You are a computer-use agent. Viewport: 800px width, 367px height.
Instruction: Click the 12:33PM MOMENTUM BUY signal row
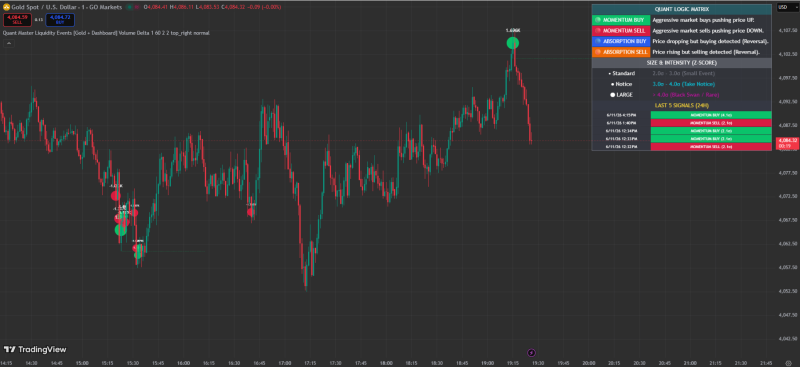tap(682, 139)
